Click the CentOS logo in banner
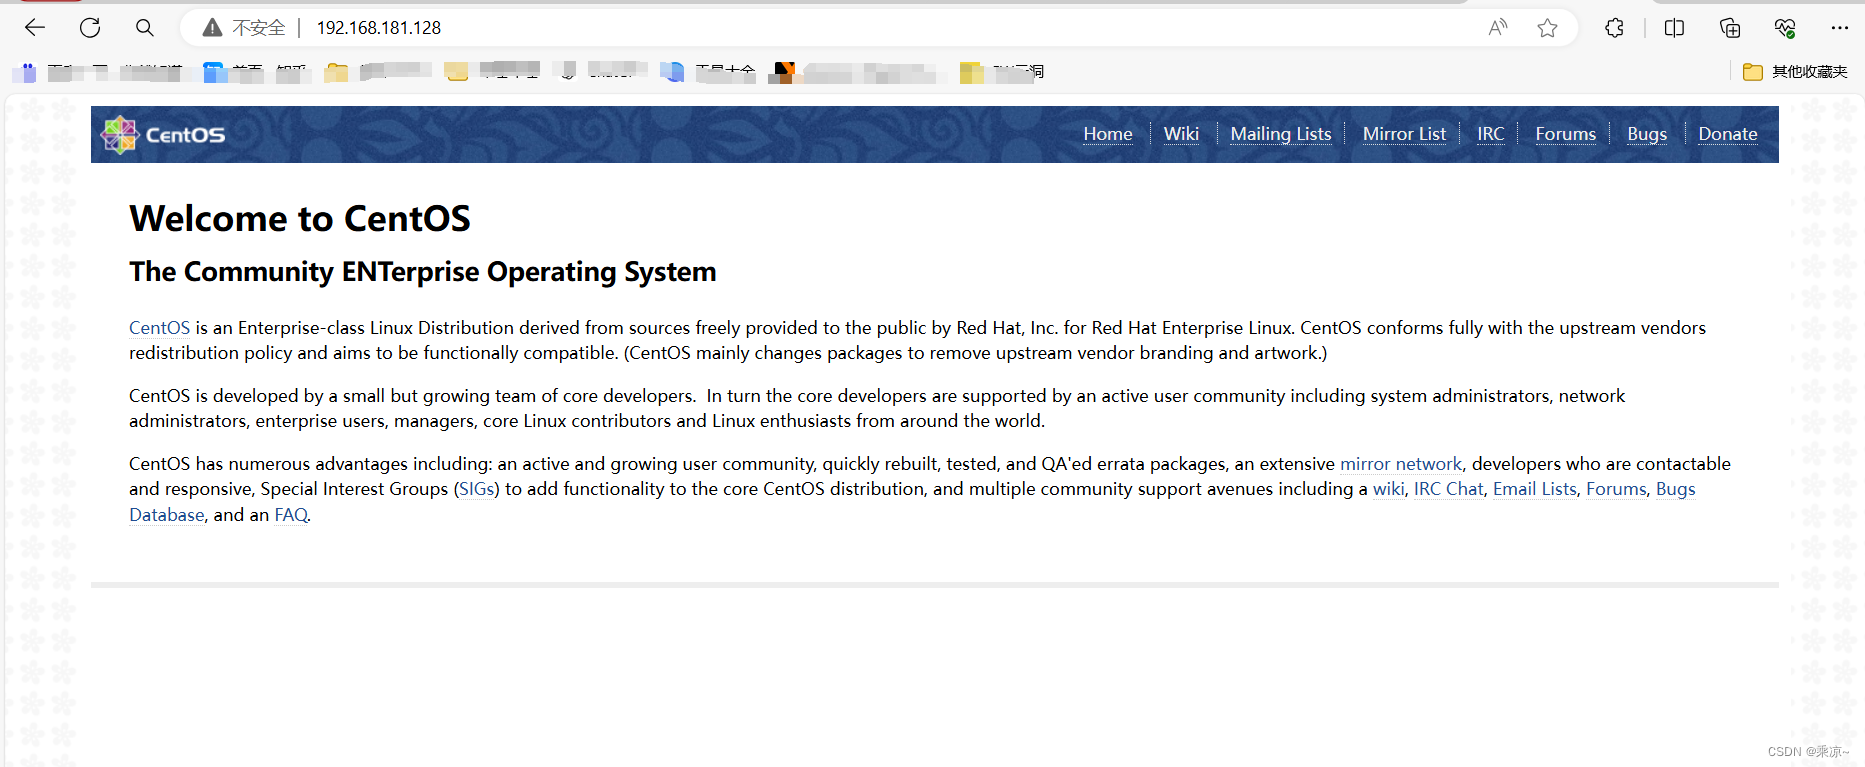This screenshot has width=1865, height=767. (163, 134)
